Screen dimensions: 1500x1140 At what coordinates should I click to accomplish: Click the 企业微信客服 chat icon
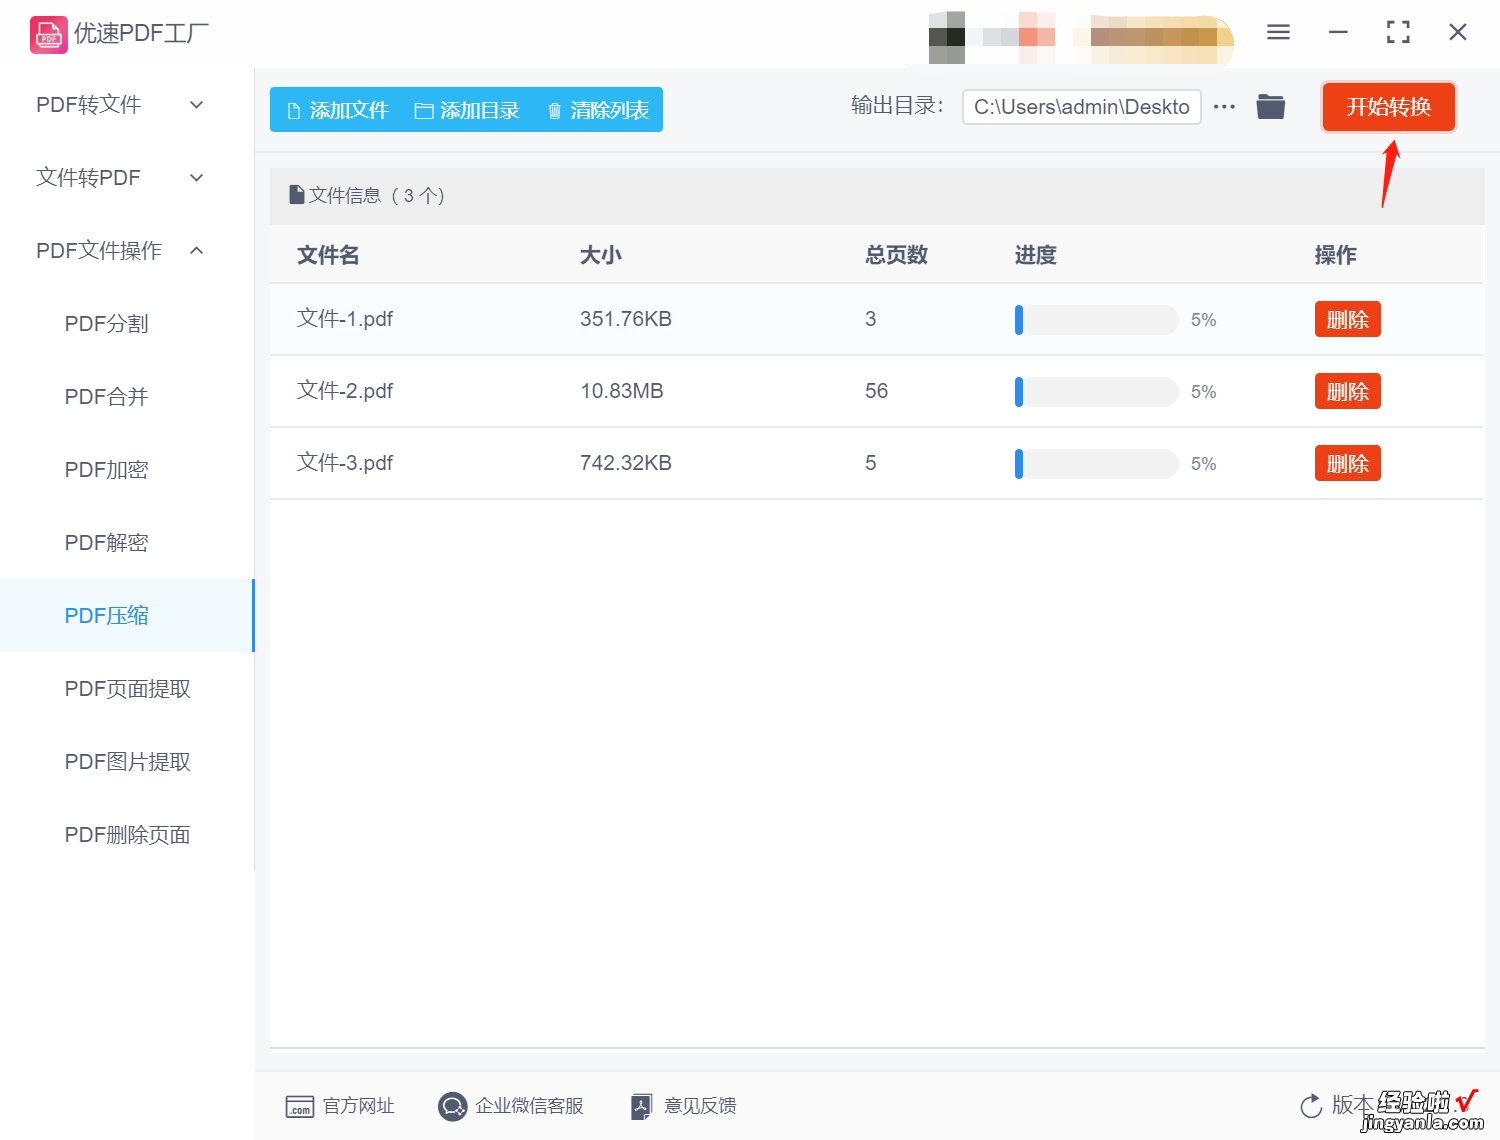(x=453, y=1106)
